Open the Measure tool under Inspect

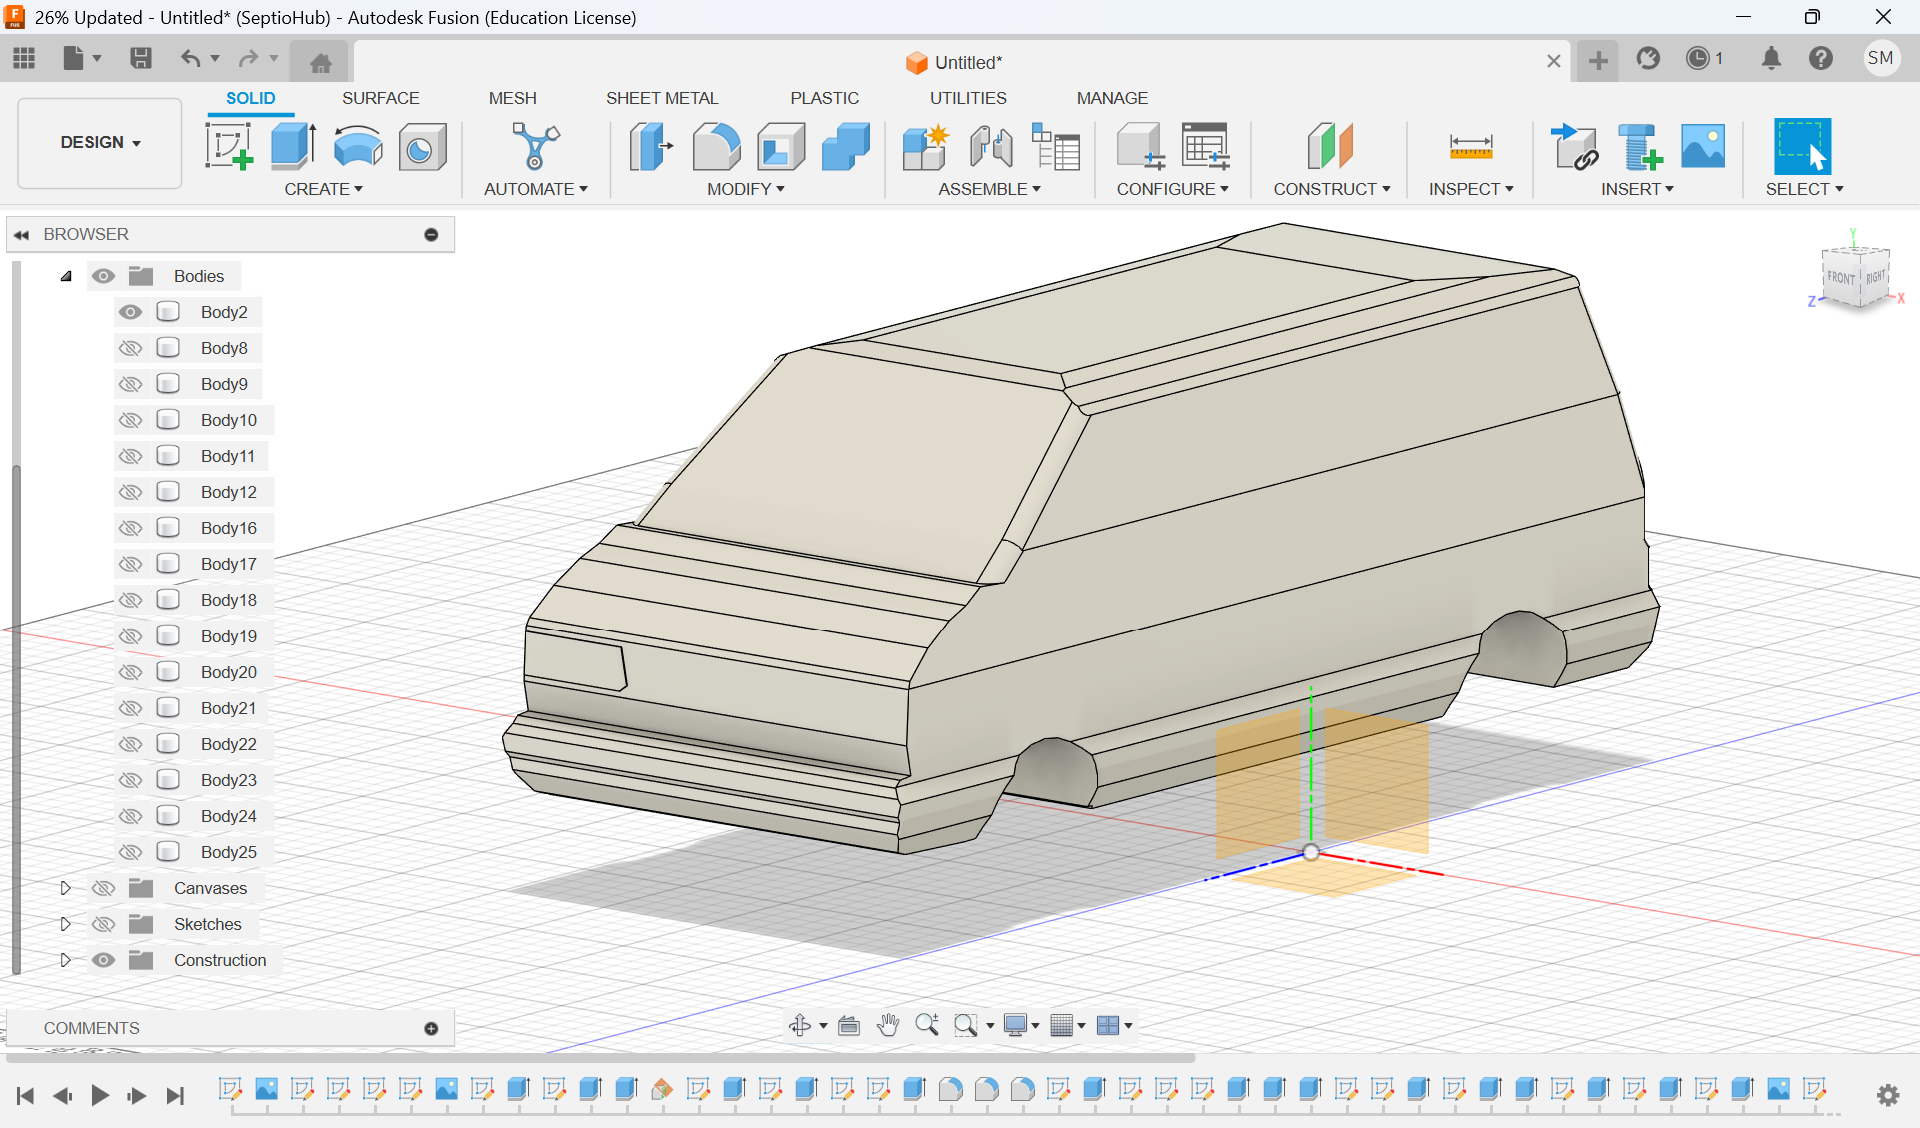click(x=1471, y=146)
